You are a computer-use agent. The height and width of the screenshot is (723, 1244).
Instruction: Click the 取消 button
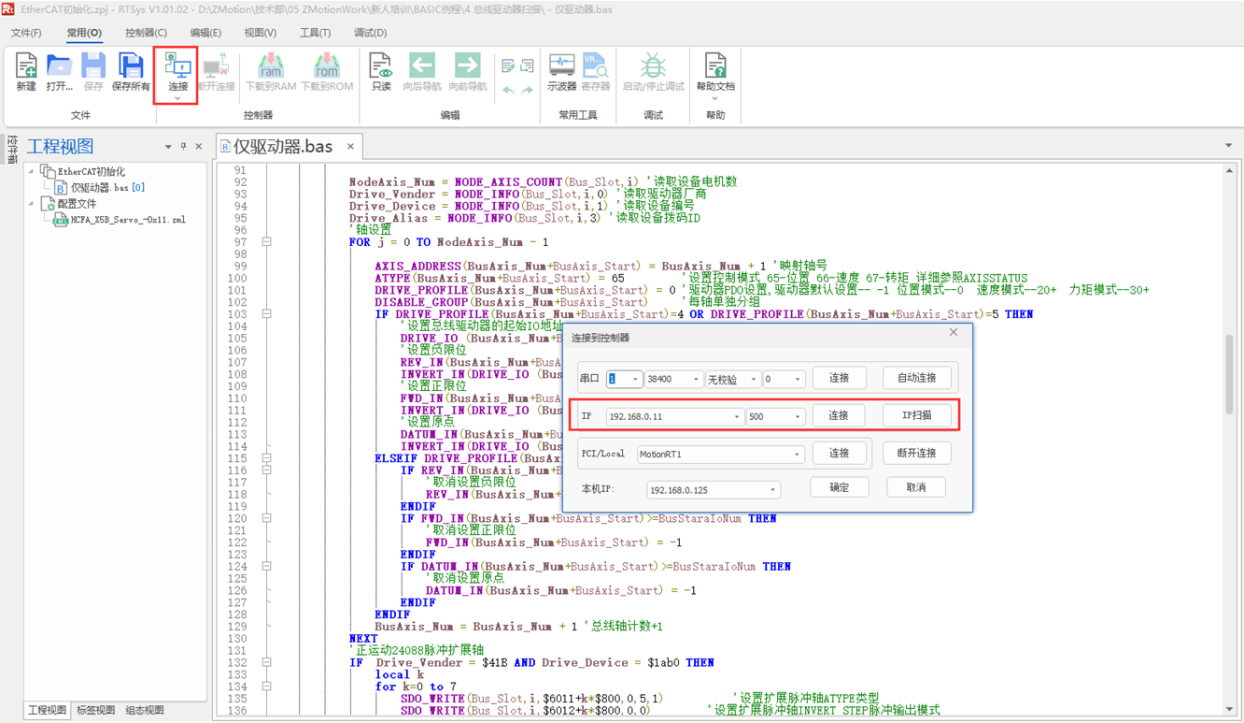[916, 487]
